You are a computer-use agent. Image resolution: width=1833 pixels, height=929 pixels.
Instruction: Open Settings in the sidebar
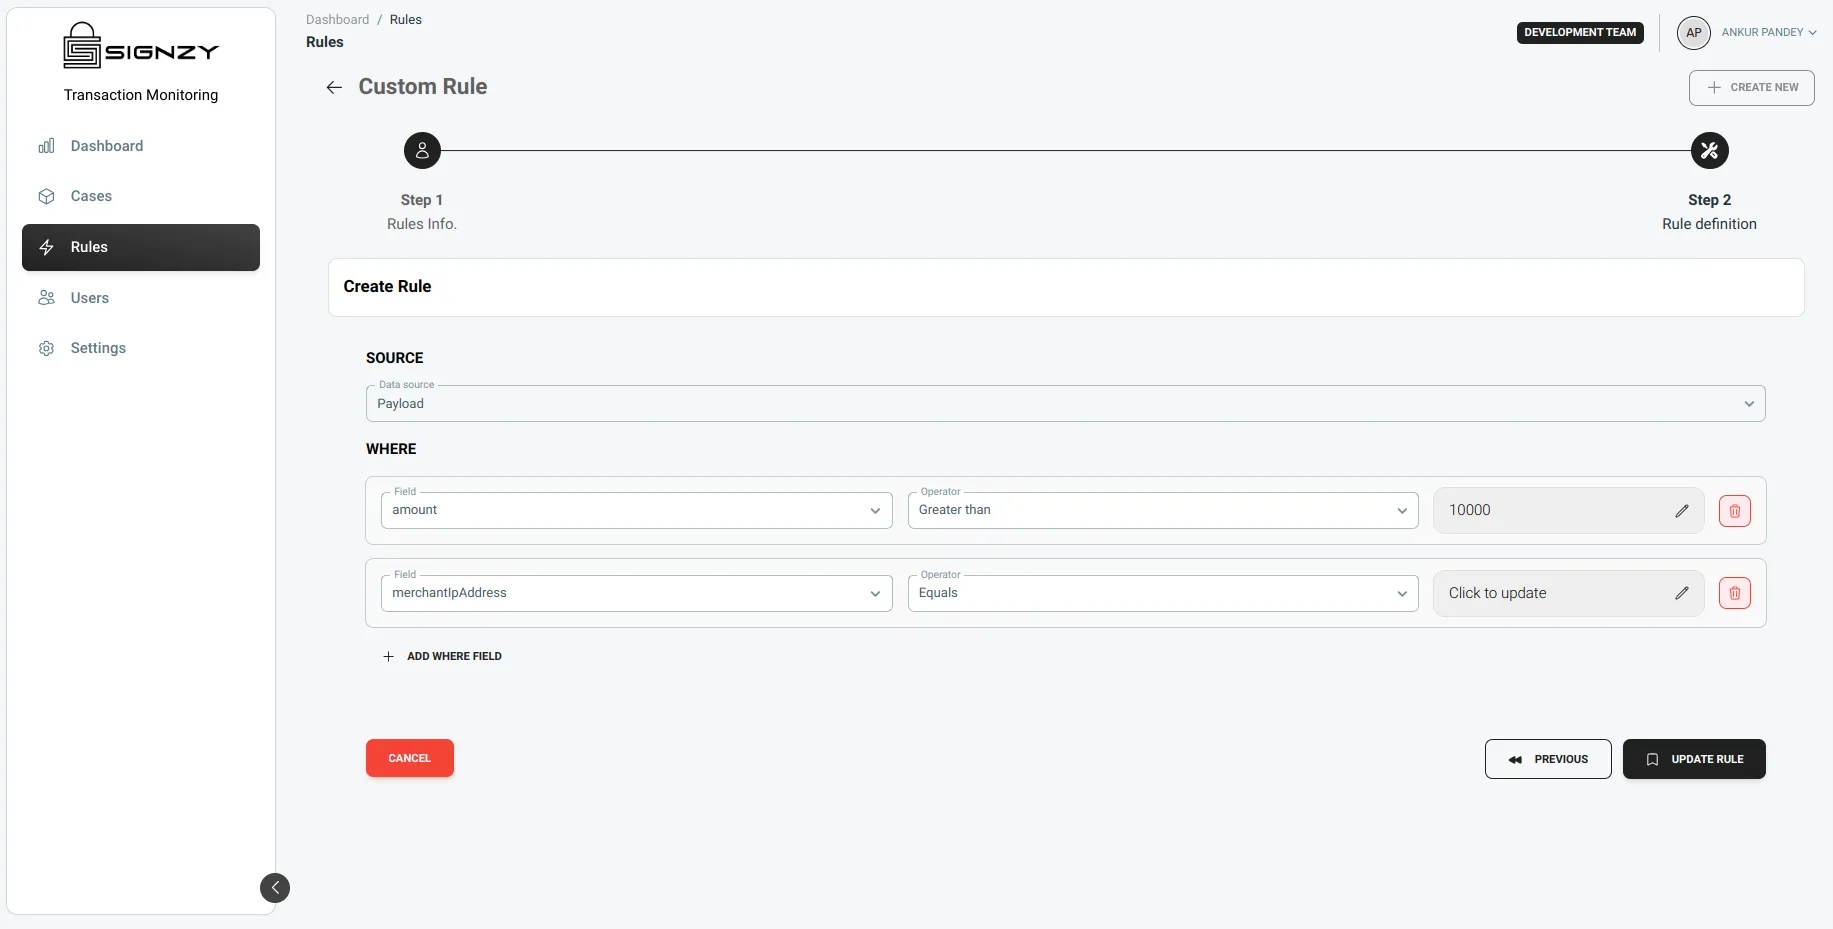(141, 348)
